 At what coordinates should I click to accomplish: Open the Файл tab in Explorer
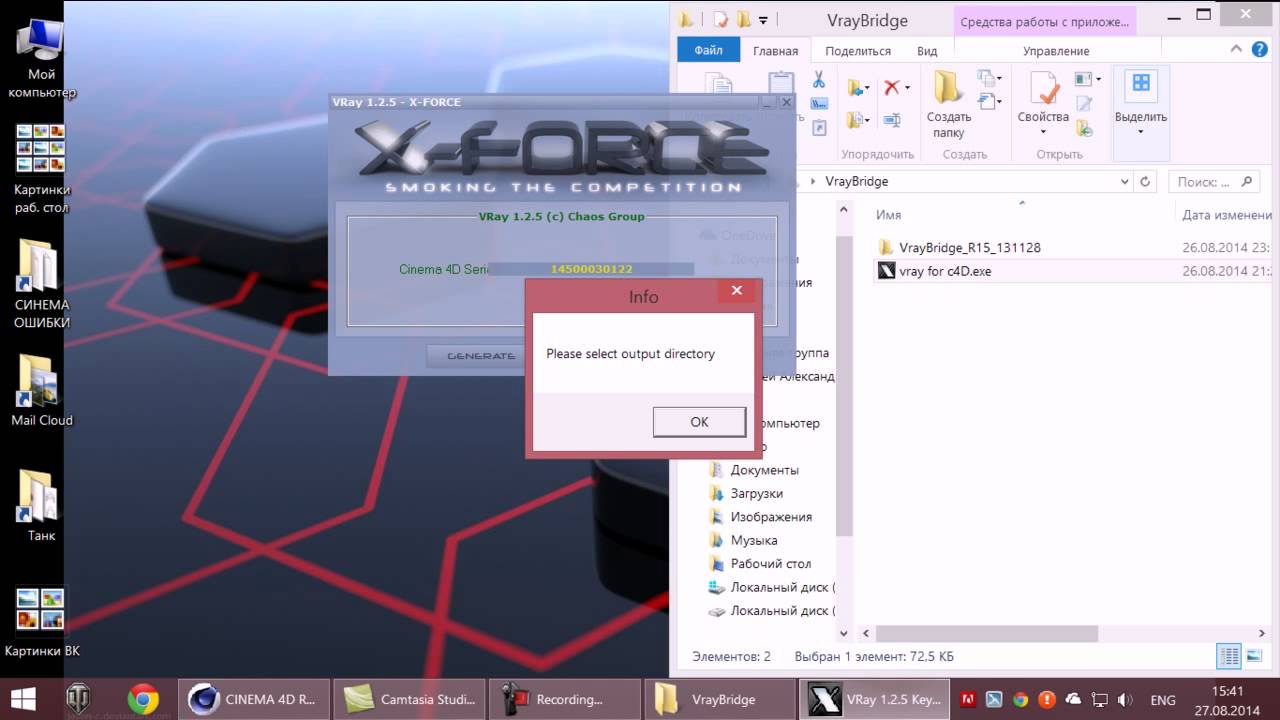[x=709, y=50]
